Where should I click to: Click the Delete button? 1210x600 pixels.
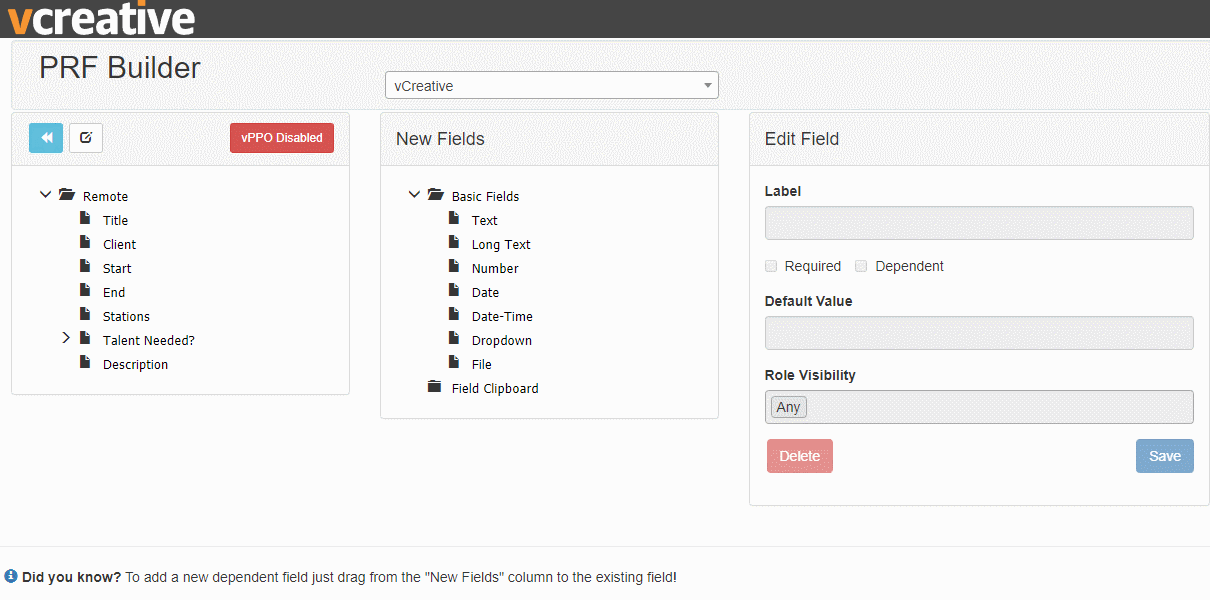[800, 456]
